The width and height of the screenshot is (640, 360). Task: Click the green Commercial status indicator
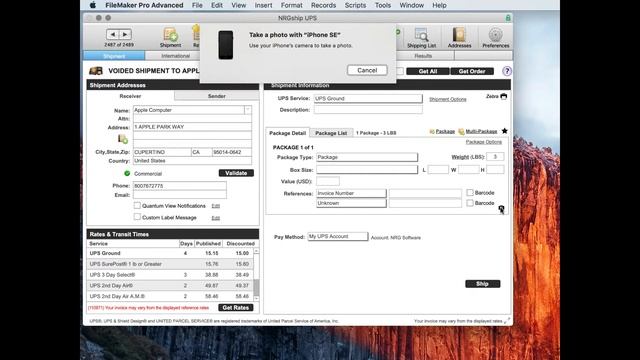(127, 173)
